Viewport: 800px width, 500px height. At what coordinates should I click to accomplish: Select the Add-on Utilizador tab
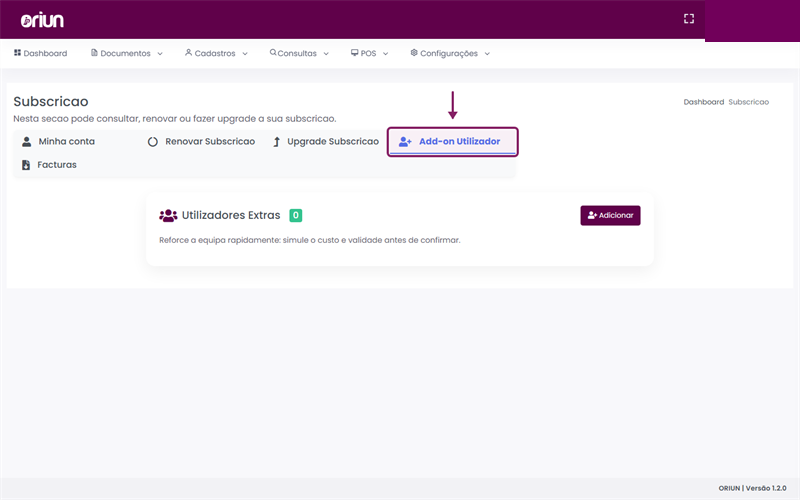coord(453,142)
